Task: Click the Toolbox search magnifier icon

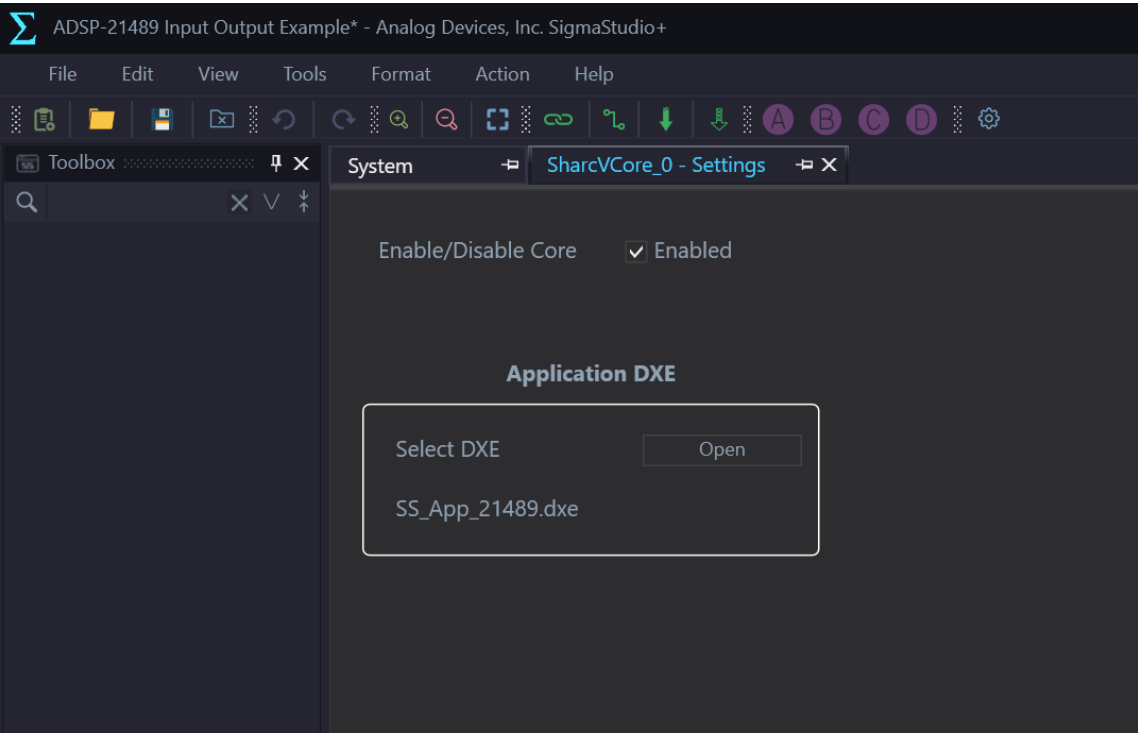Action: click(27, 202)
